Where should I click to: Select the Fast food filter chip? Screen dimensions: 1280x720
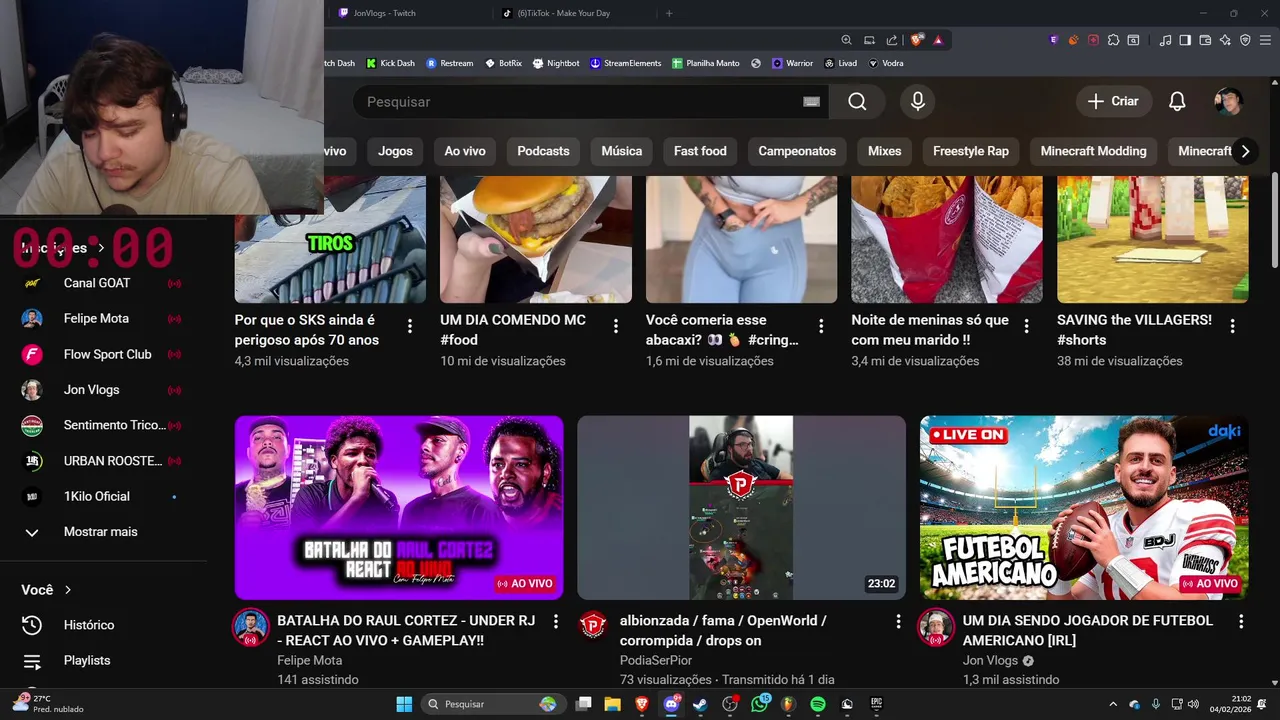(x=700, y=151)
